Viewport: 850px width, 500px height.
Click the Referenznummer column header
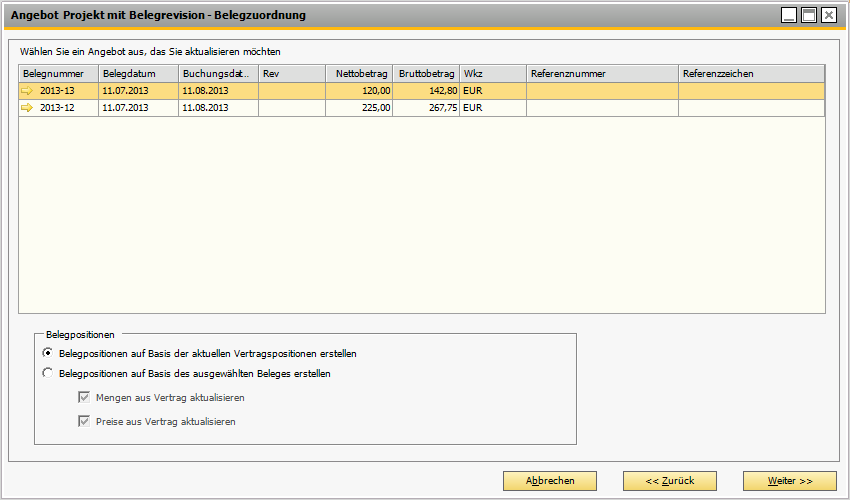click(602, 74)
